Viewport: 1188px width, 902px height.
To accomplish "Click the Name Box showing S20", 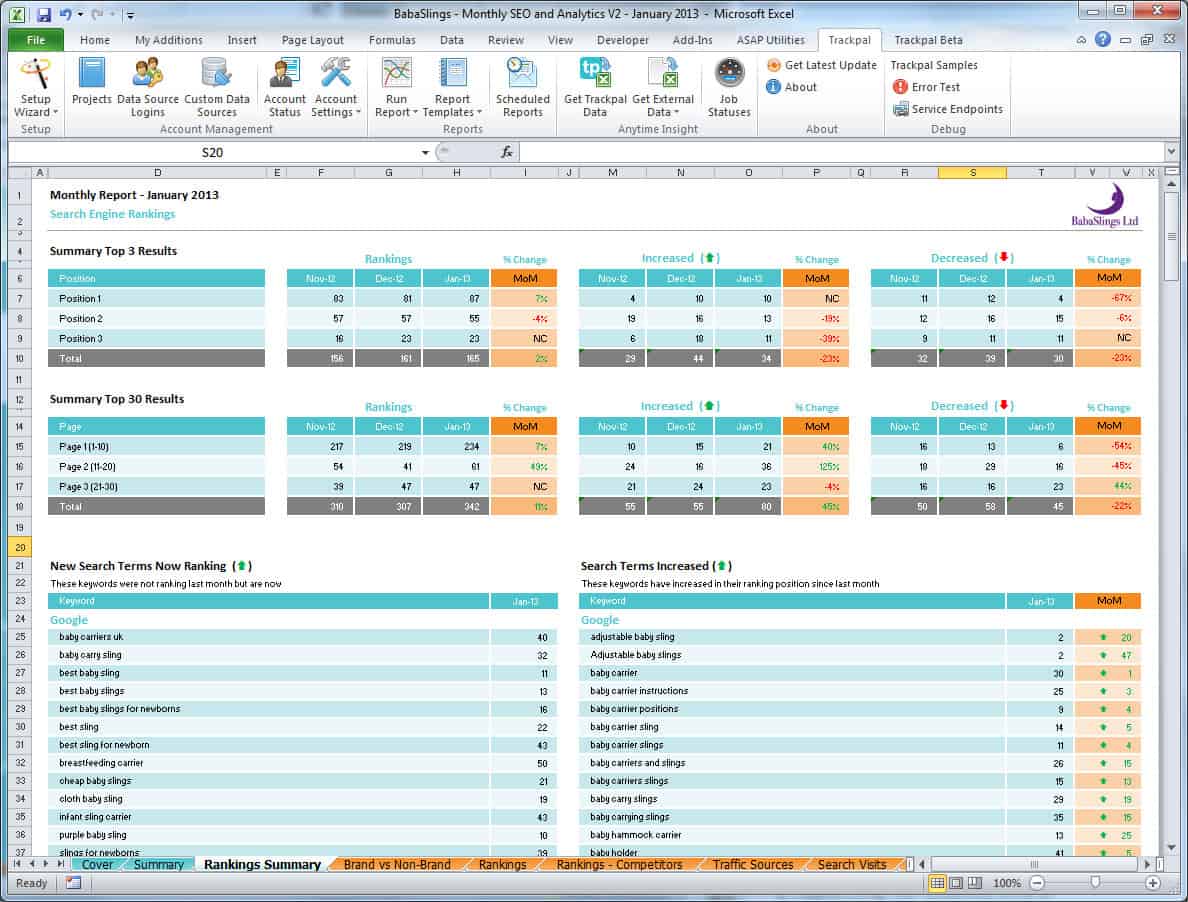I will pyautogui.click(x=213, y=152).
